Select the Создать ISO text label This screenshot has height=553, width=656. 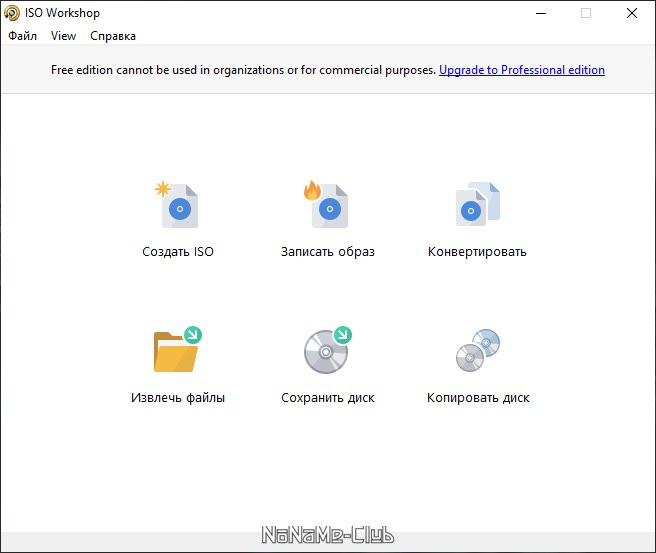(178, 252)
